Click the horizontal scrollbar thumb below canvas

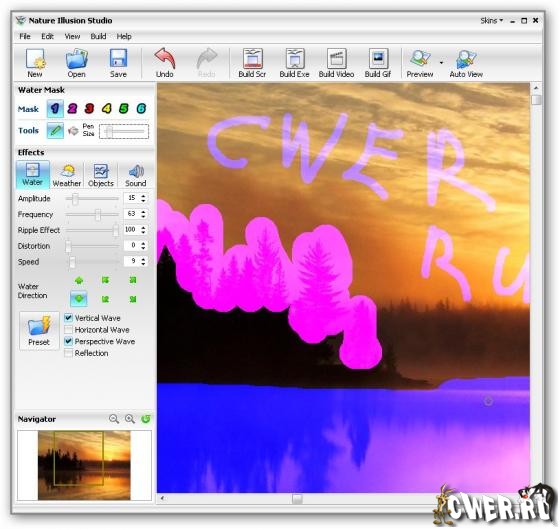coord(297,499)
